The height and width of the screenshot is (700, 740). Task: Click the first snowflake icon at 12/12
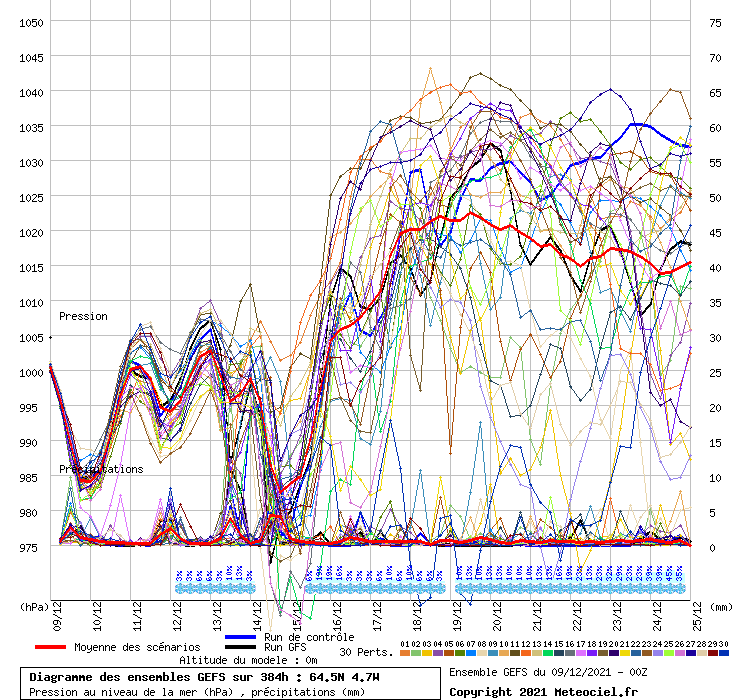click(179, 589)
